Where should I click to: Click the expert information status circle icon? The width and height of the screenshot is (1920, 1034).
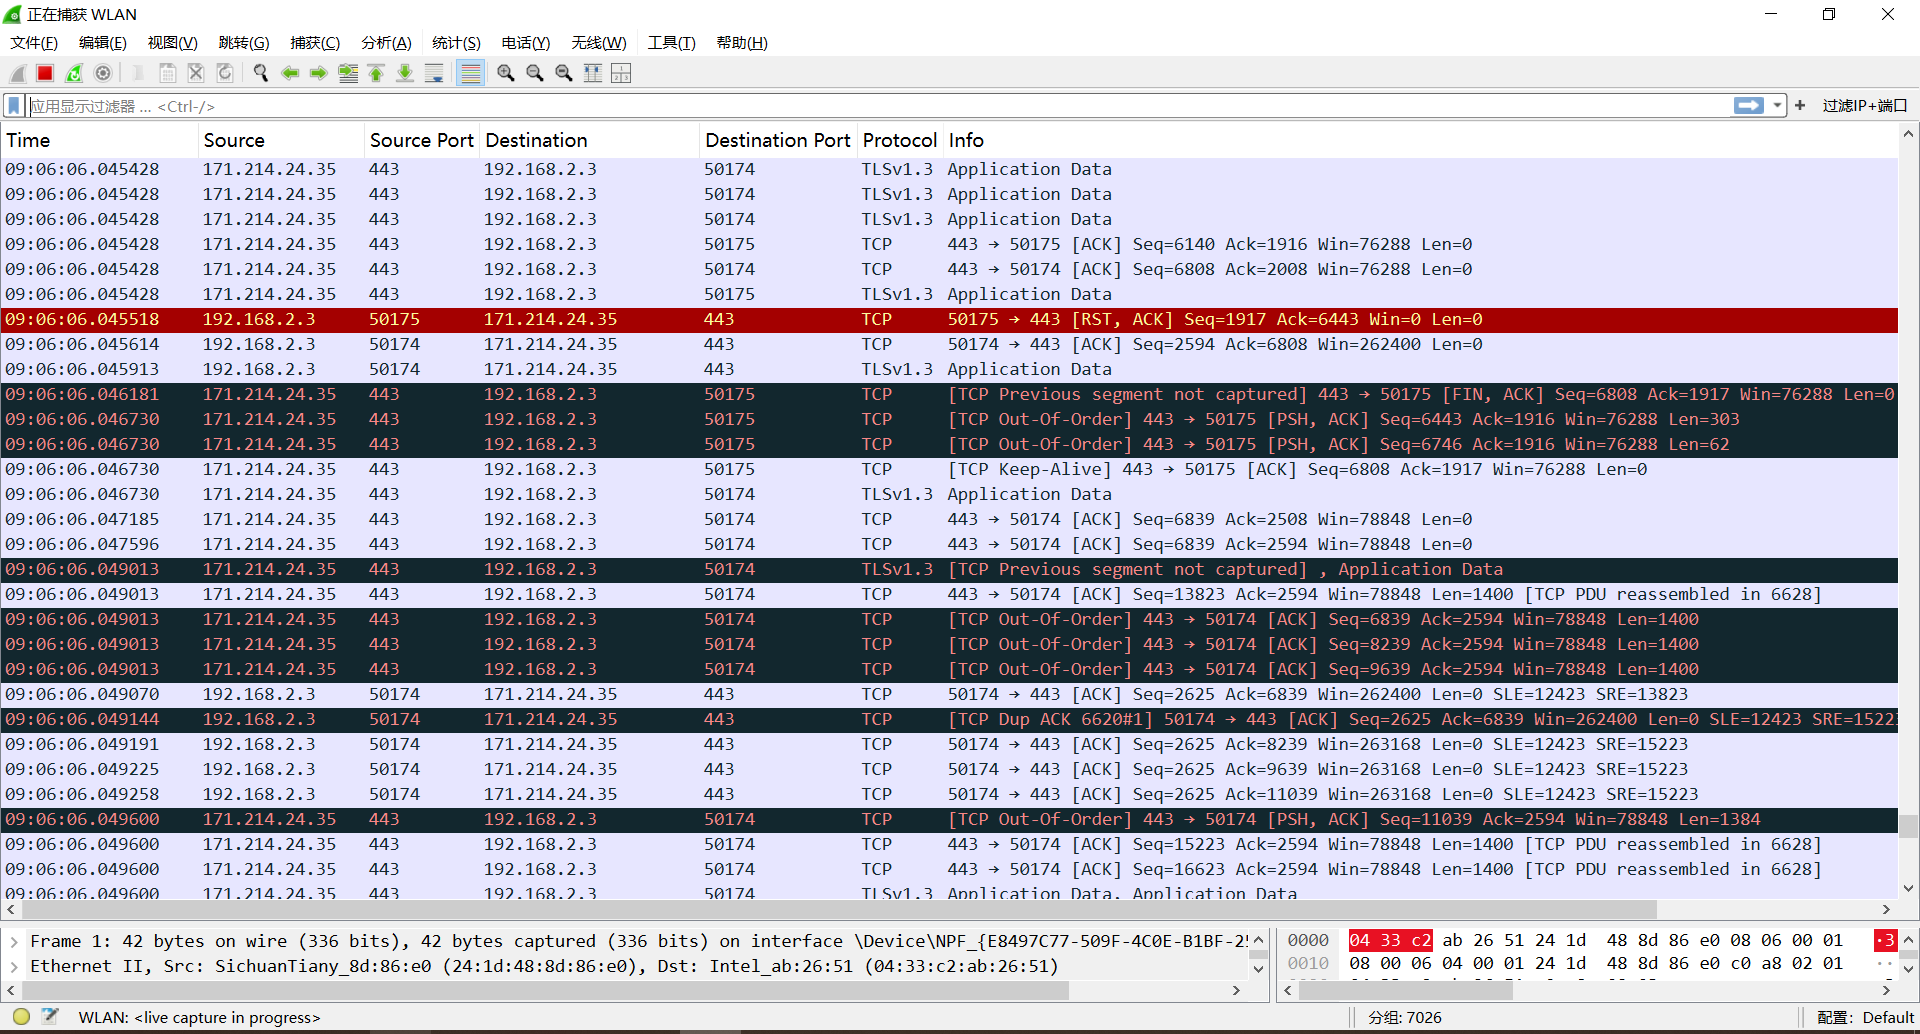pos(21,1017)
